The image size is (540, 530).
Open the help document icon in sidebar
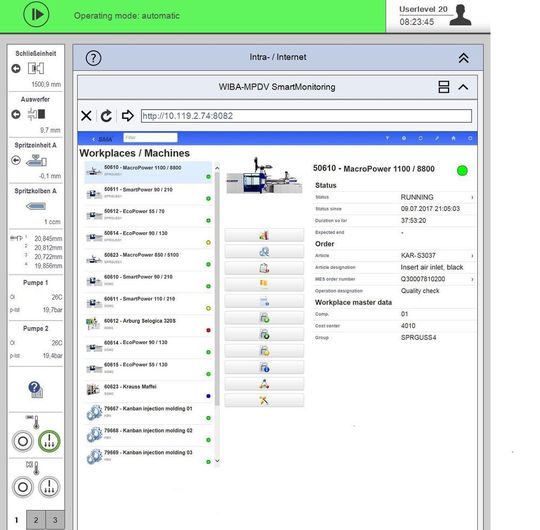pyautogui.click(x=35, y=390)
